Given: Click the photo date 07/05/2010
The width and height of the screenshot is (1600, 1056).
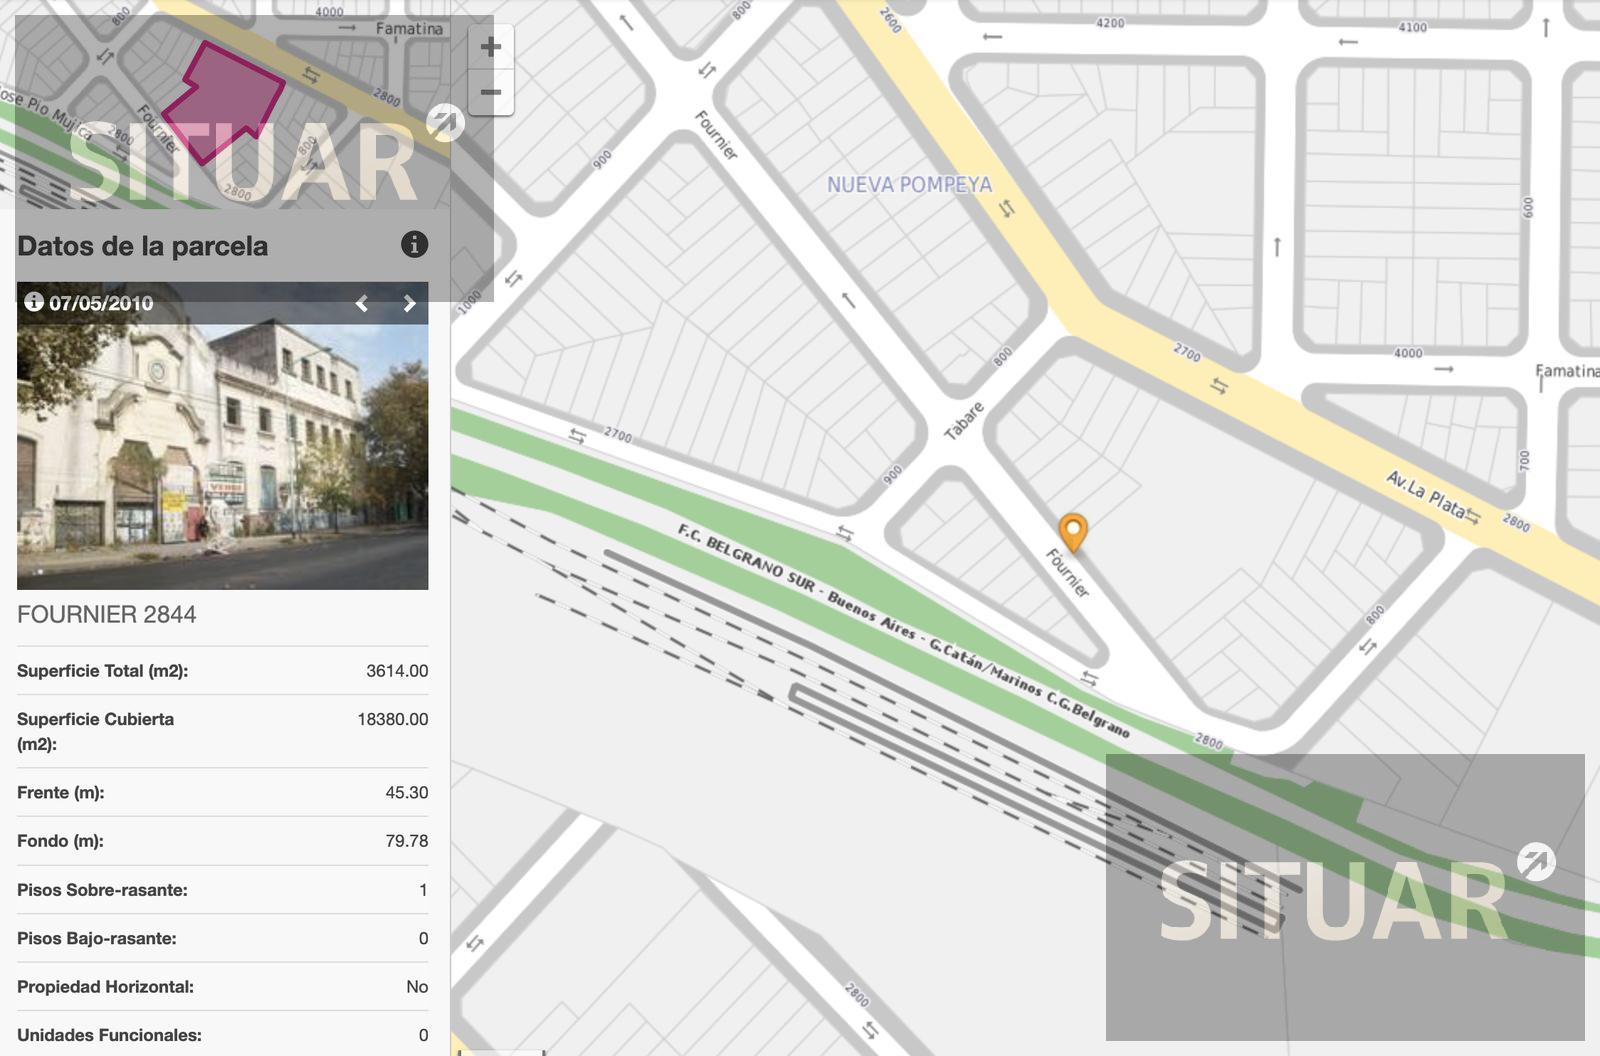Looking at the screenshot, I should pos(101,303).
